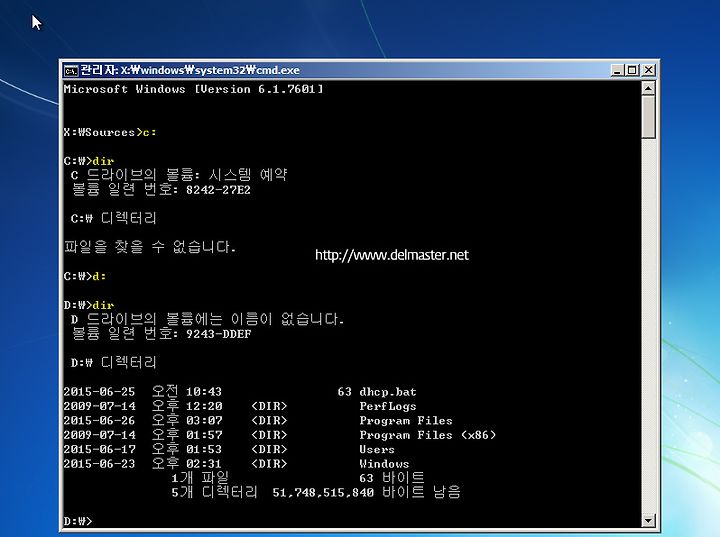The height and width of the screenshot is (537, 720).
Task: Click the <DIR> marker in the Users row
Action: (269, 449)
